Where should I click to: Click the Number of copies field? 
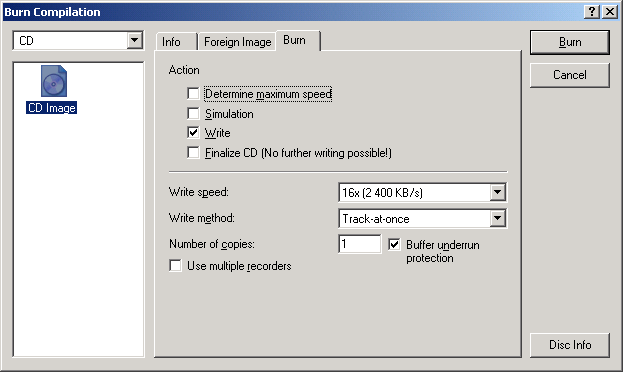tap(360, 244)
